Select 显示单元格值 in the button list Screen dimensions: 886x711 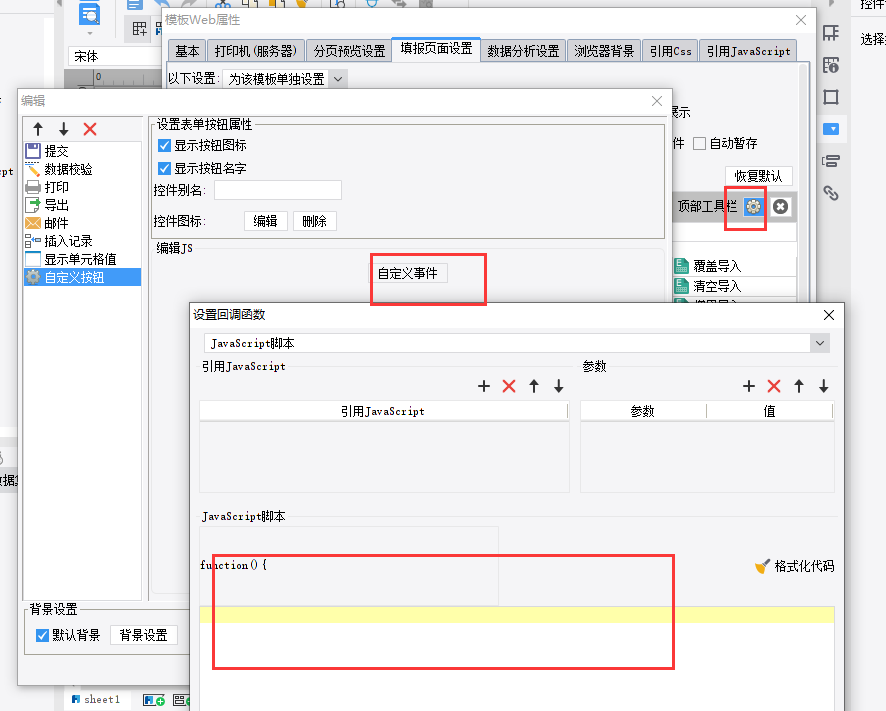pos(82,259)
